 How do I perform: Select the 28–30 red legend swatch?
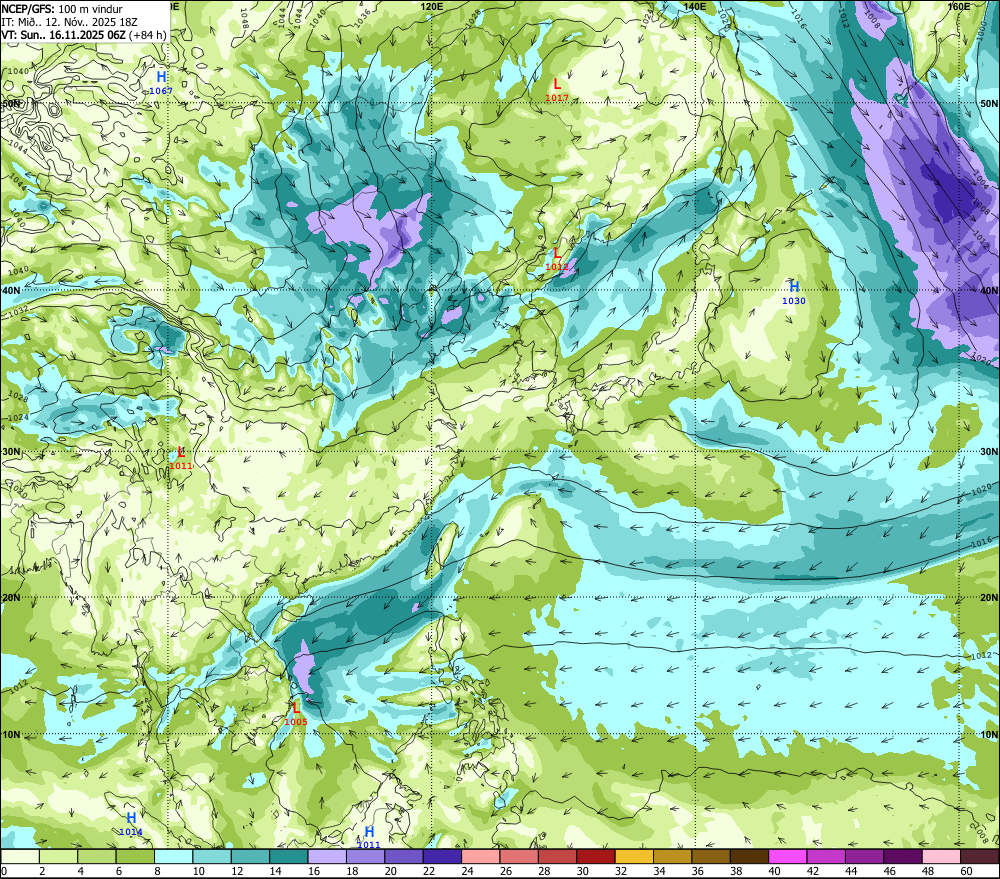[557, 856]
